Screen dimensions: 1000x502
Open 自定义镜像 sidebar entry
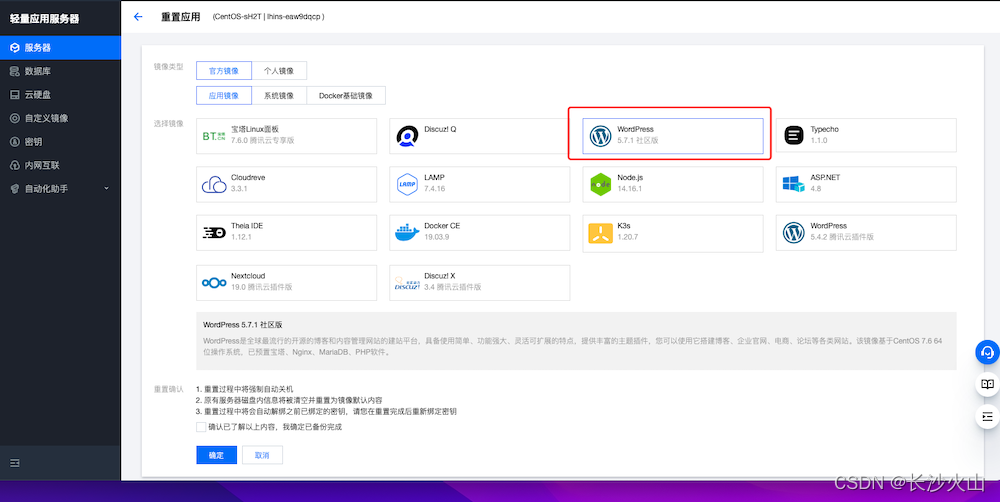coord(60,118)
